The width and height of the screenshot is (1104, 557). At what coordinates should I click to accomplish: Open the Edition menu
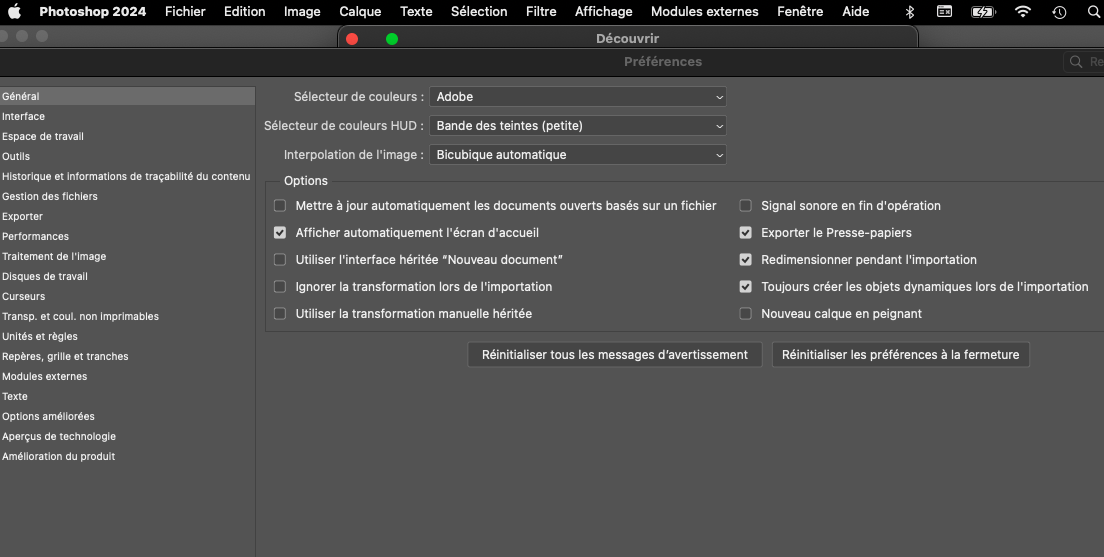[244, 11]
